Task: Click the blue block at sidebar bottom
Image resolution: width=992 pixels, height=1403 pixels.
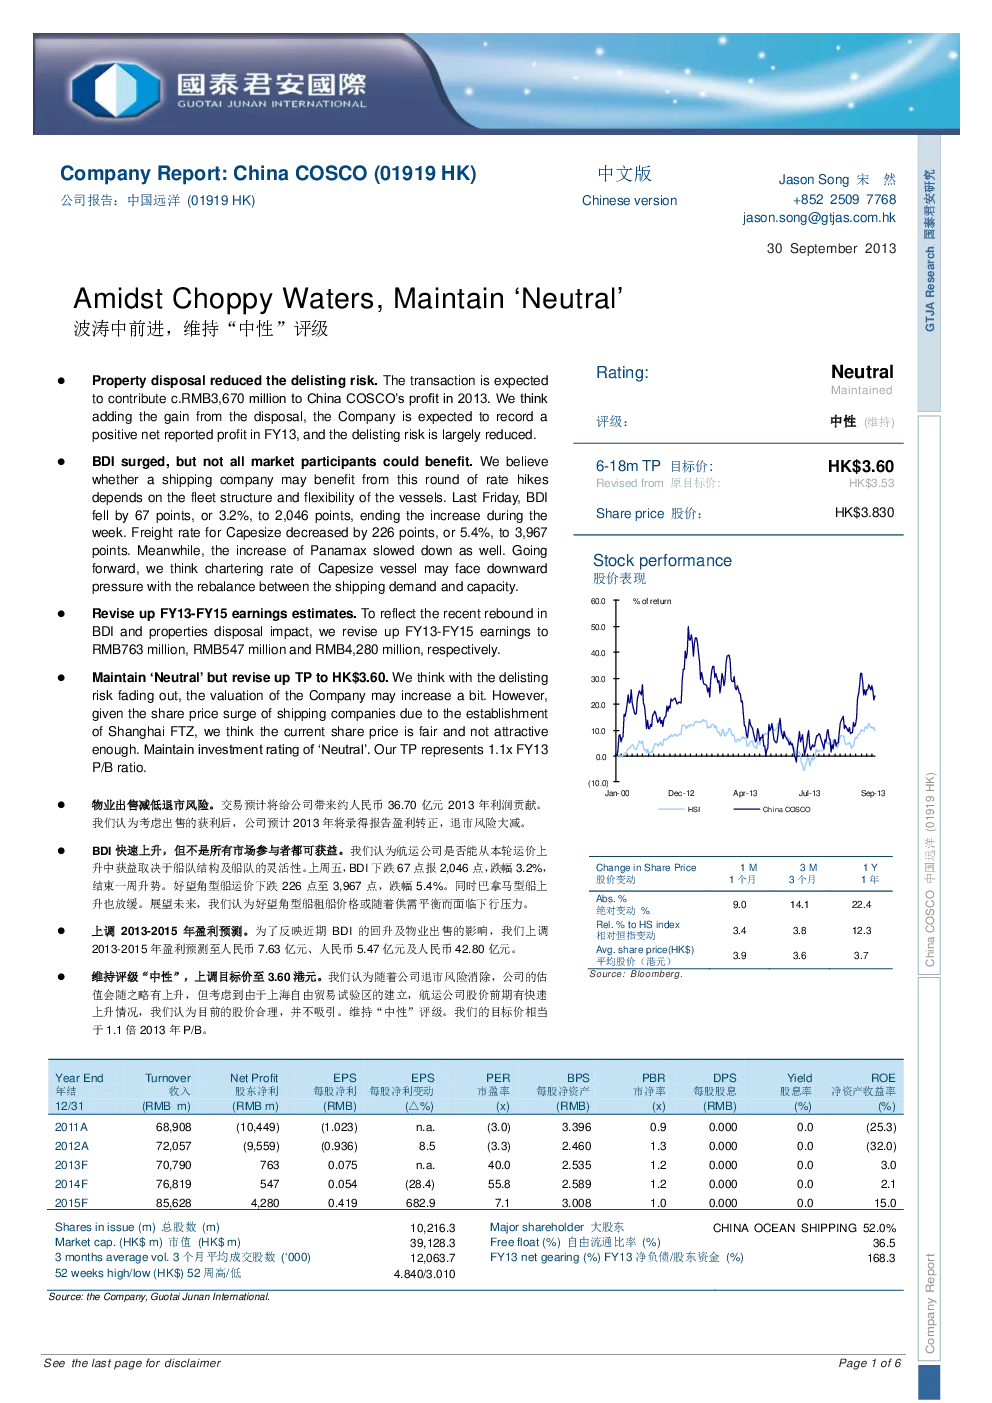Action: tap(929, 1382)
